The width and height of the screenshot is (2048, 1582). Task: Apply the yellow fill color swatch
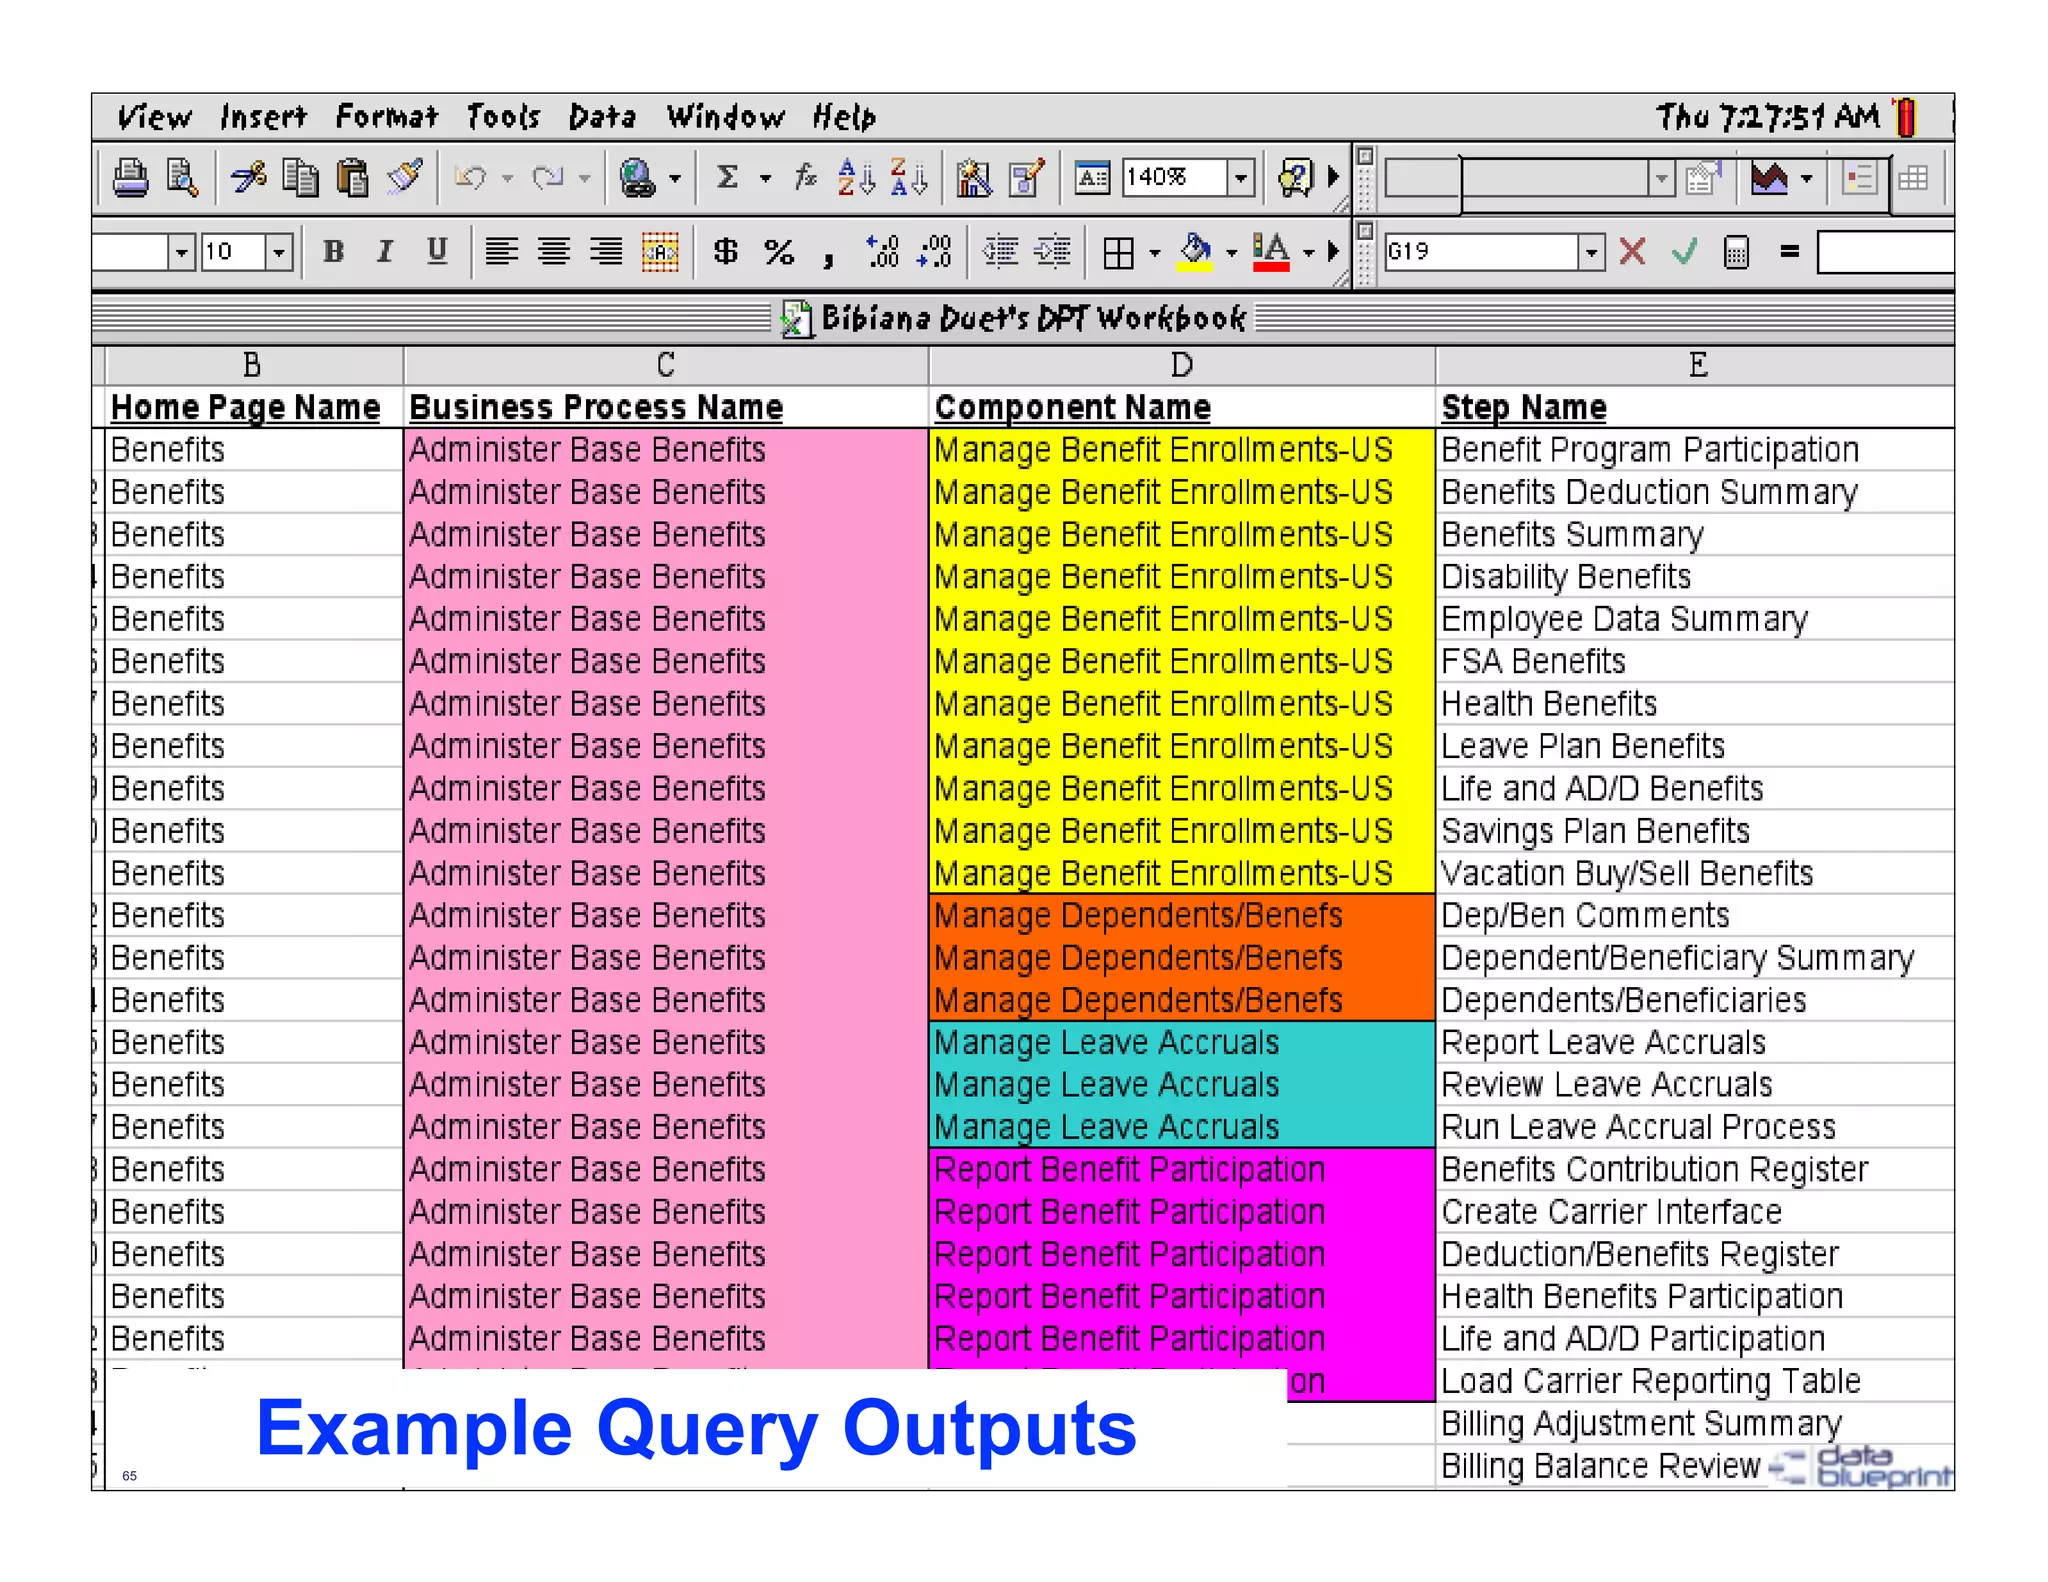1195,252
